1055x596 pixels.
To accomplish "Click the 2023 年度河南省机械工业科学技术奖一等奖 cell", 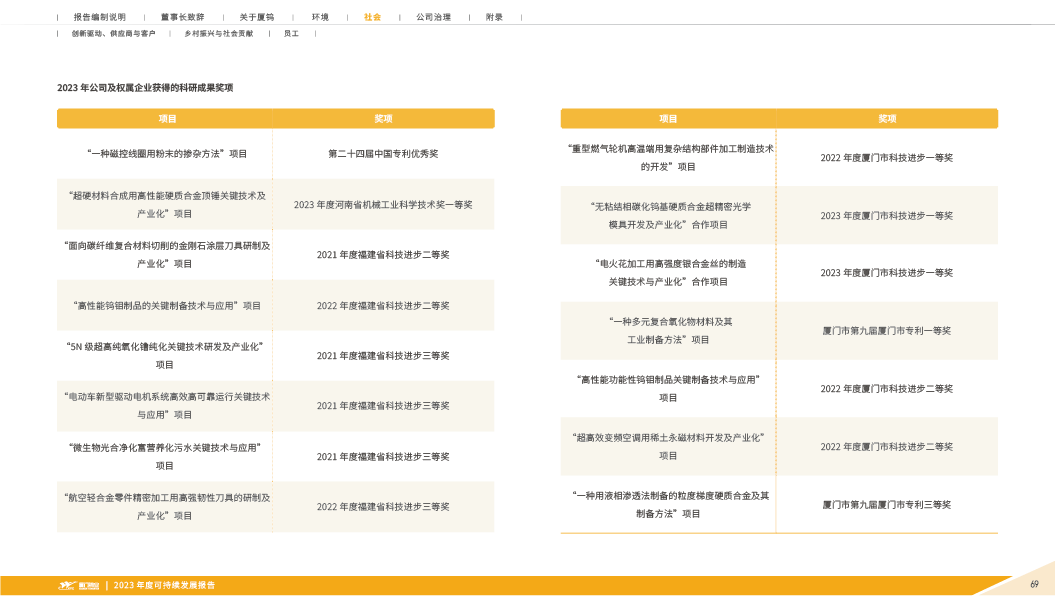I will point(383,205).
